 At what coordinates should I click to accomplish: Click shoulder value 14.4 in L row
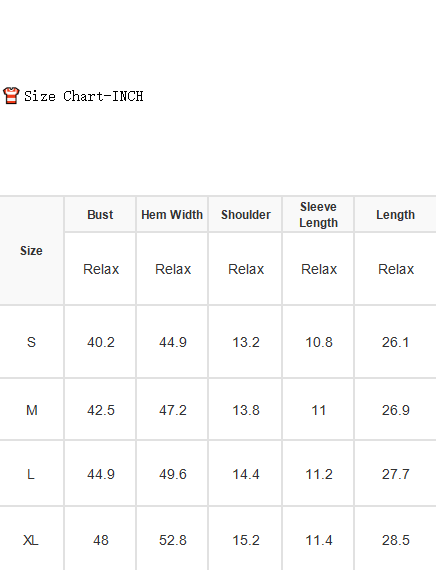point(246,474)
